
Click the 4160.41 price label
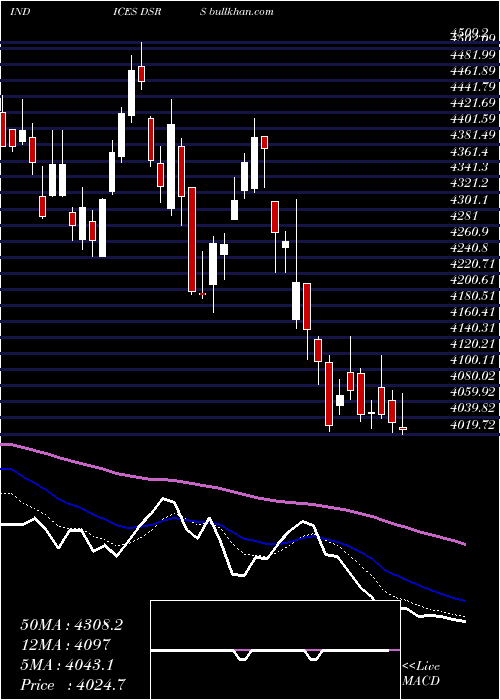[x=473, y=312]
